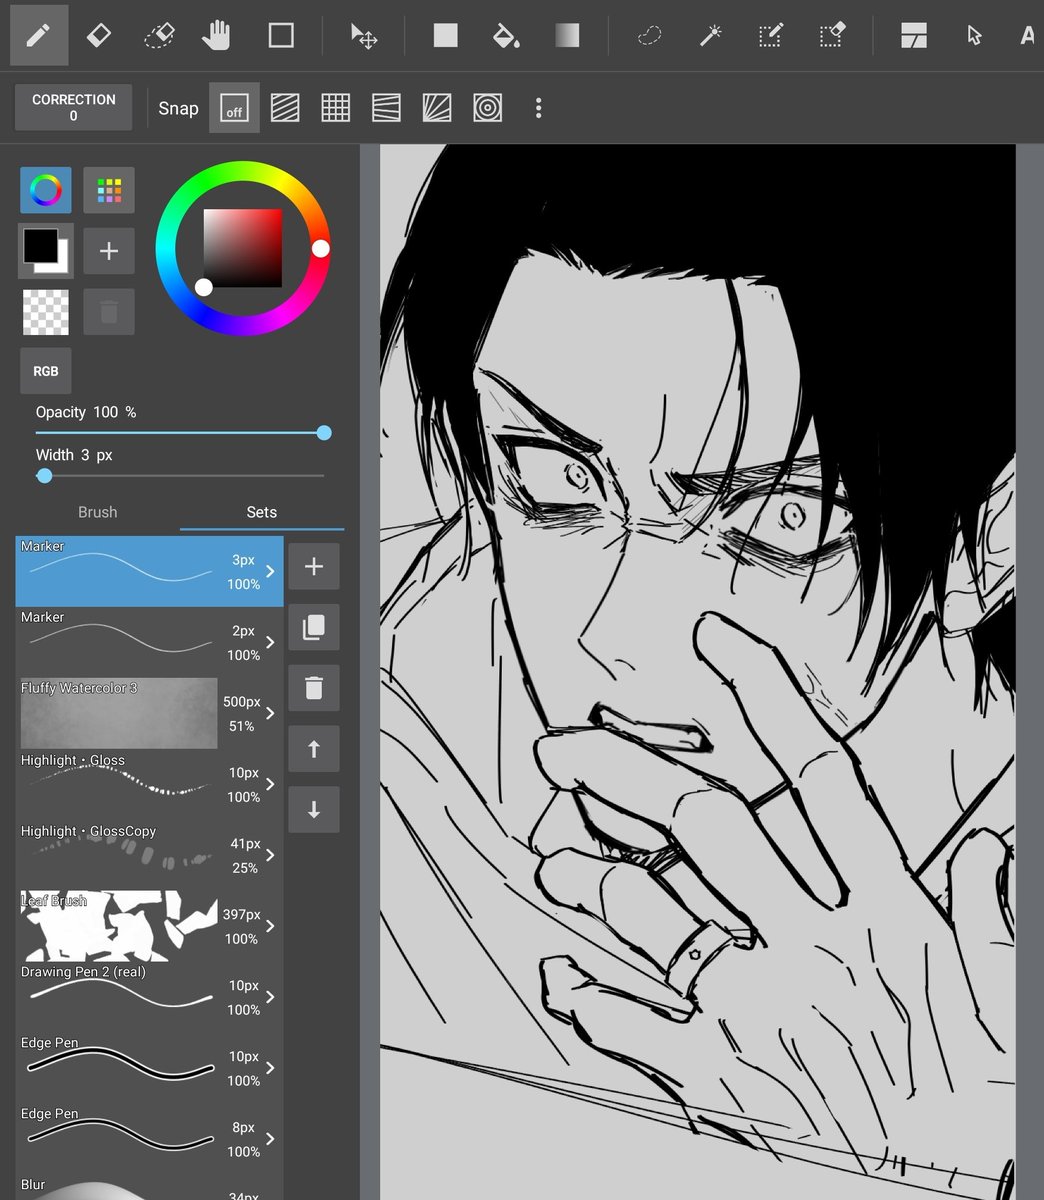Select the Magic Wand tool
Screen dimensions: 1044x1200
710,35
